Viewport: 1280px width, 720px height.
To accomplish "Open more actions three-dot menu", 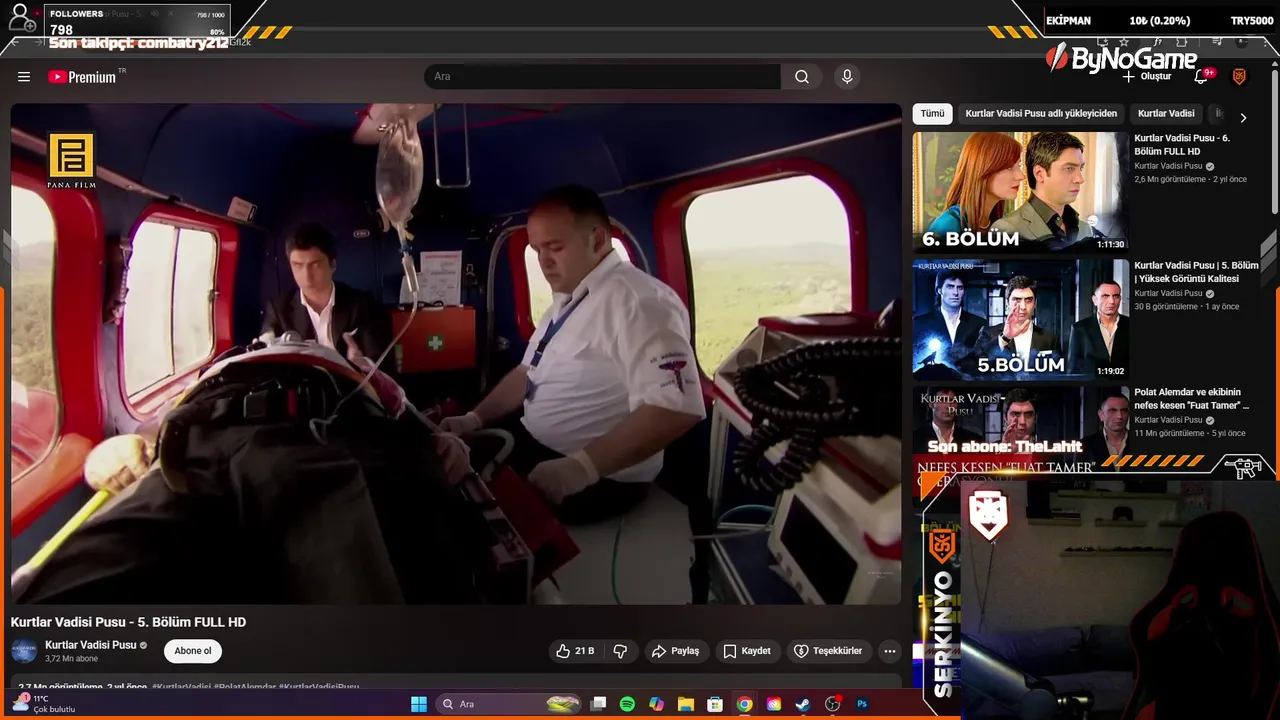I will pos(890,651).
